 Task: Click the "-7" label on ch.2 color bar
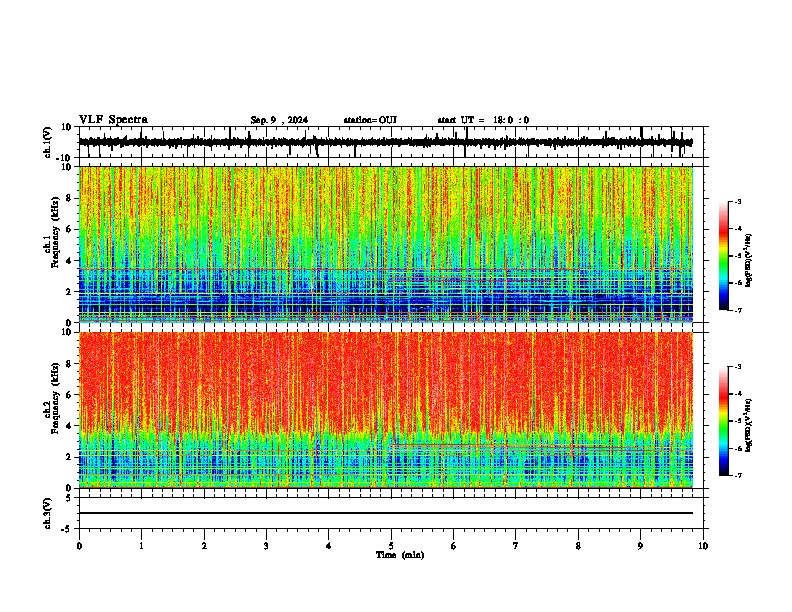coord(737,475)
